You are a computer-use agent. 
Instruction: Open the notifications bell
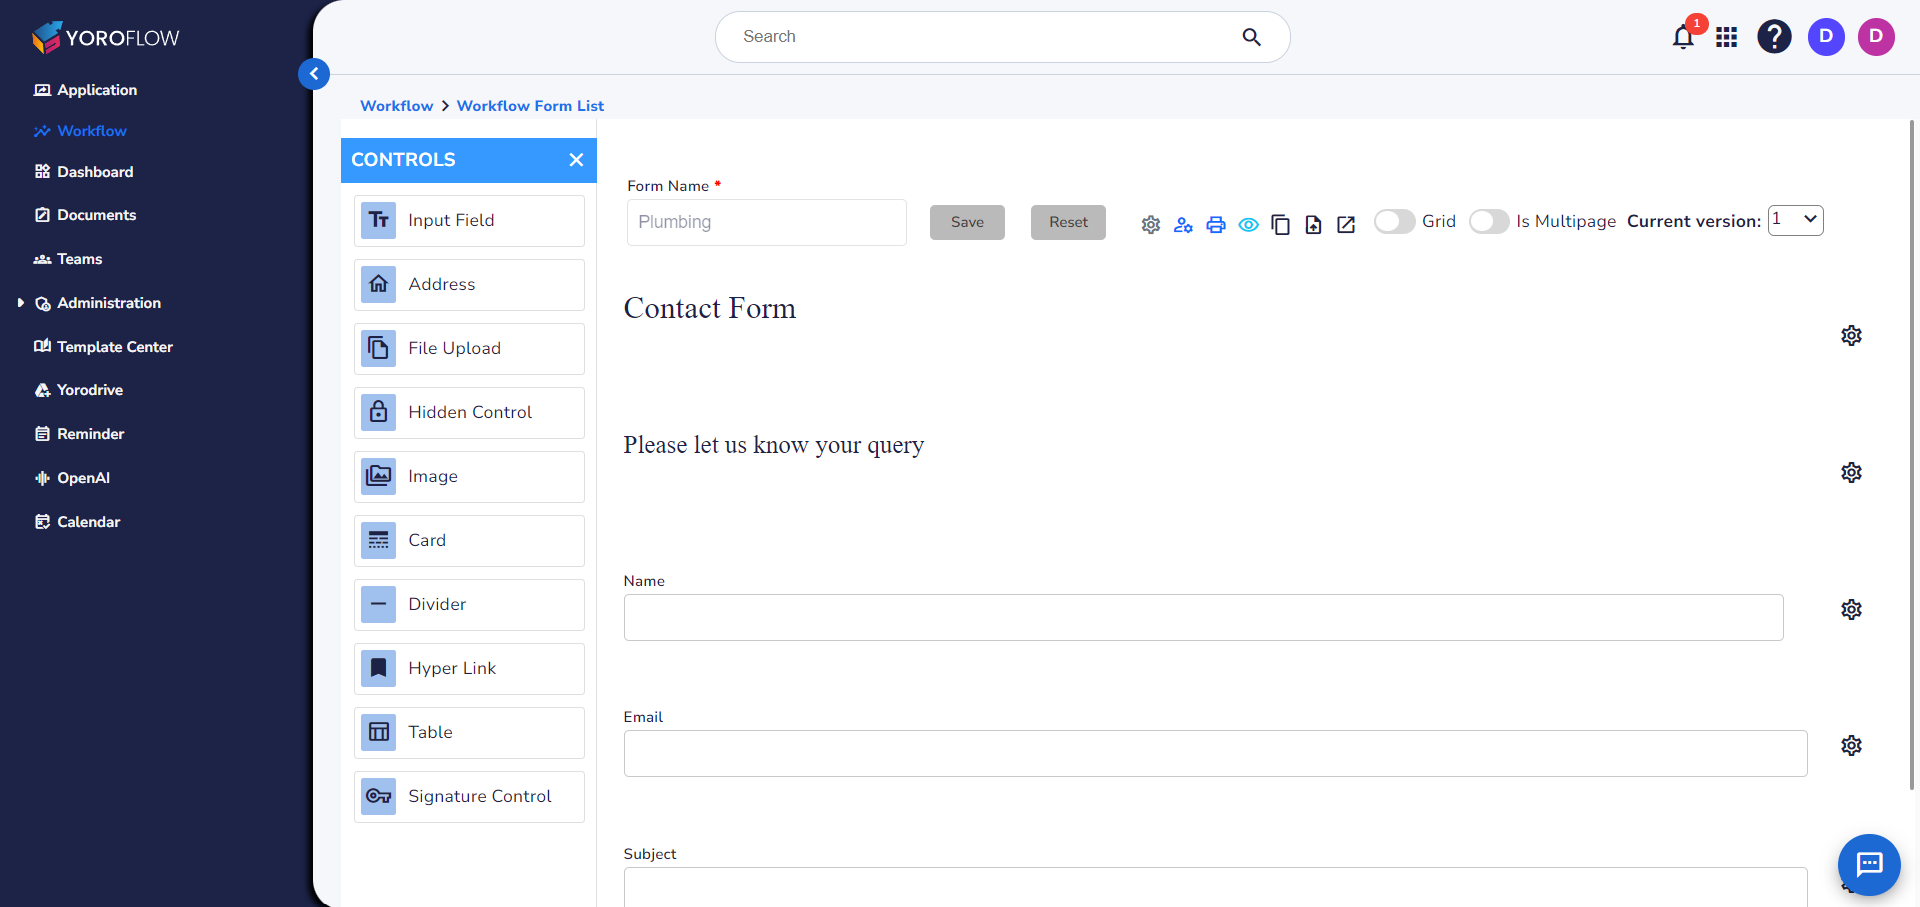tap(1682, 37)
